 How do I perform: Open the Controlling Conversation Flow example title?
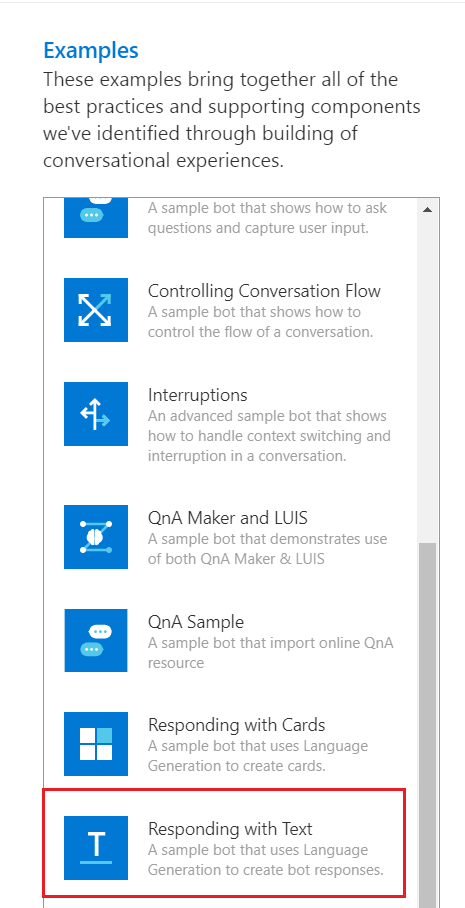[x=264, y=291]
